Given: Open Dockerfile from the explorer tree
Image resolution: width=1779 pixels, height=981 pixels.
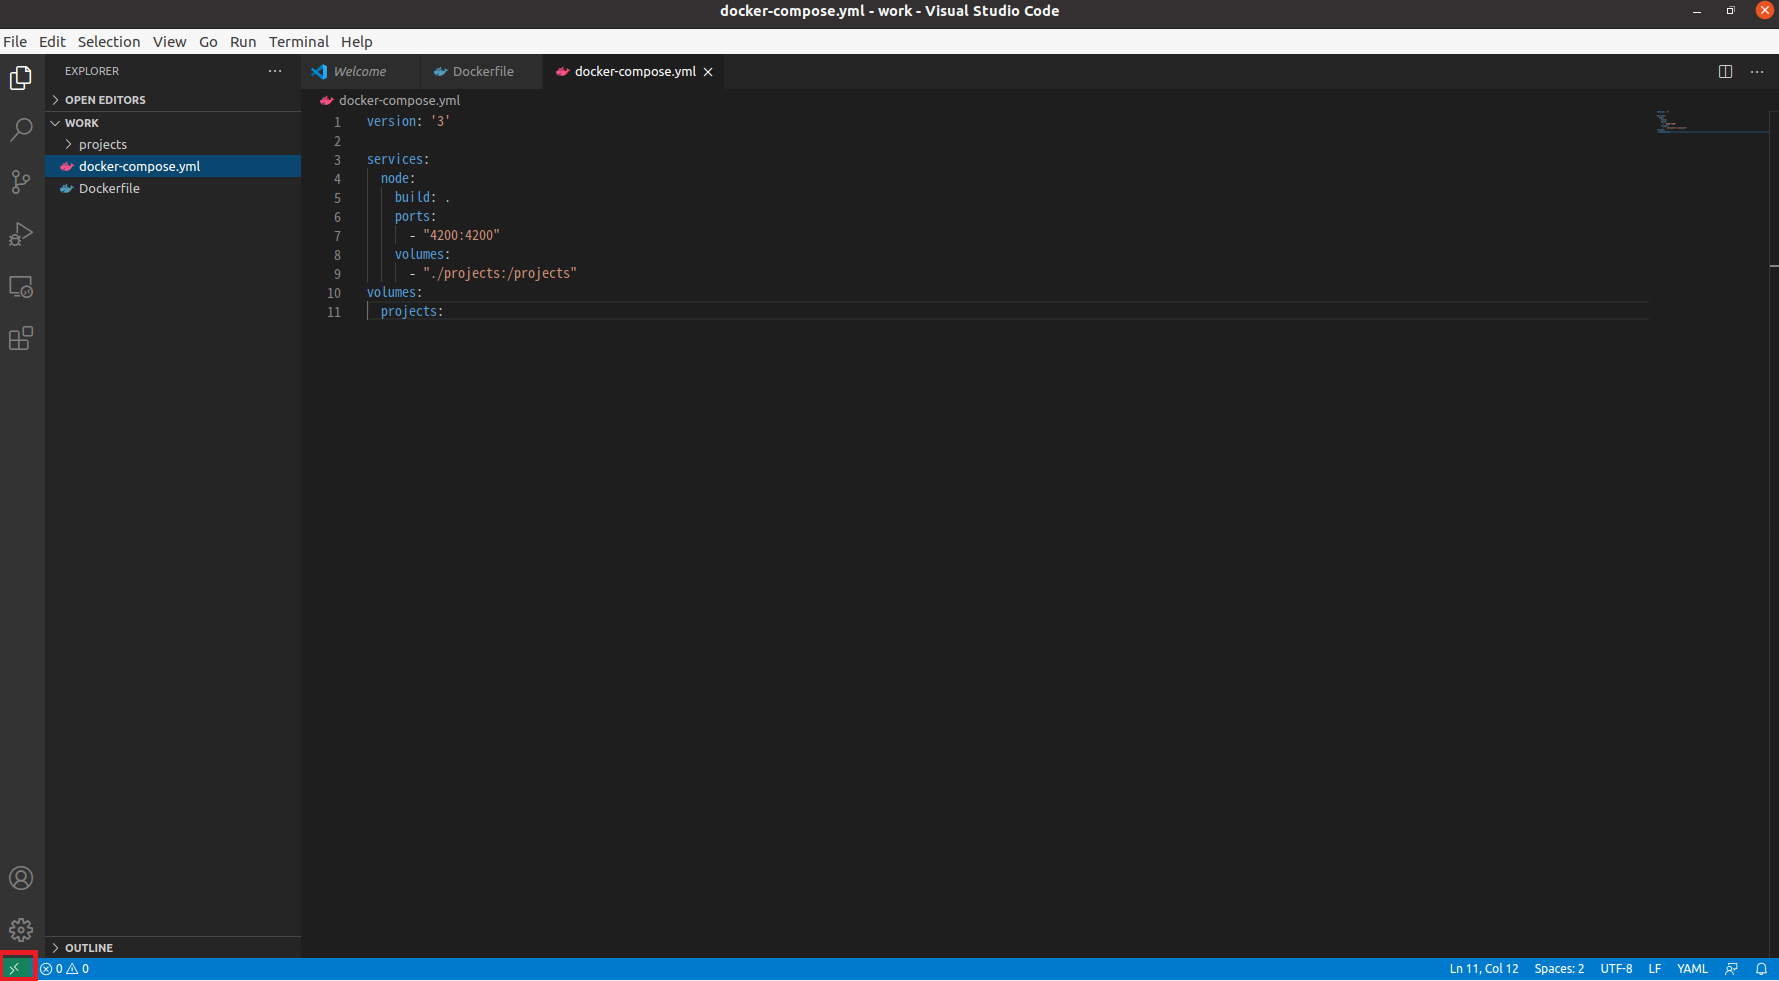Looking at the screenshot, I should pos(173,189).
